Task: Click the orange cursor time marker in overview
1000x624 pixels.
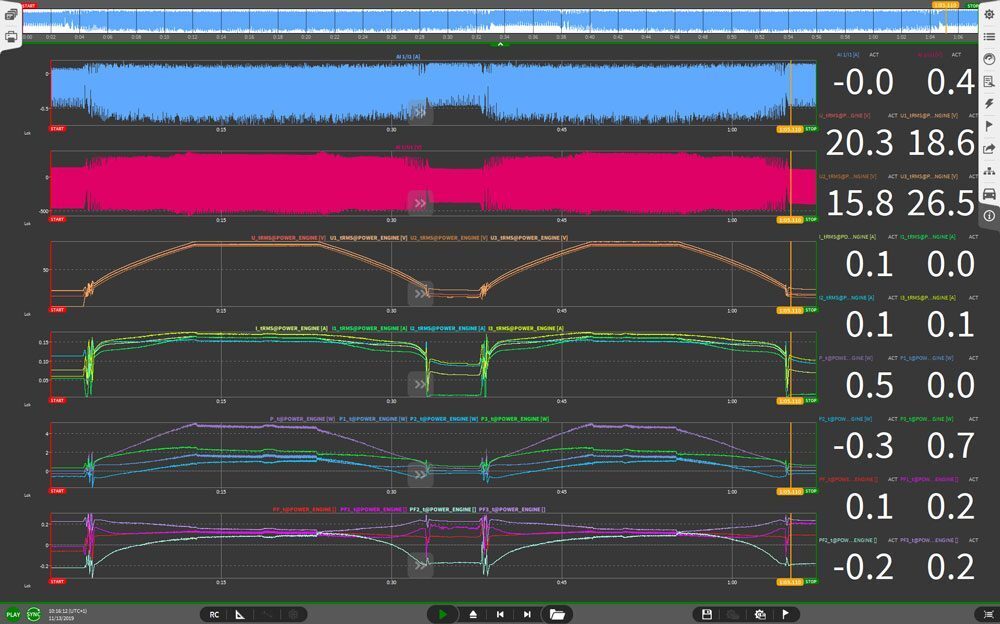Action: coord(943,5)
